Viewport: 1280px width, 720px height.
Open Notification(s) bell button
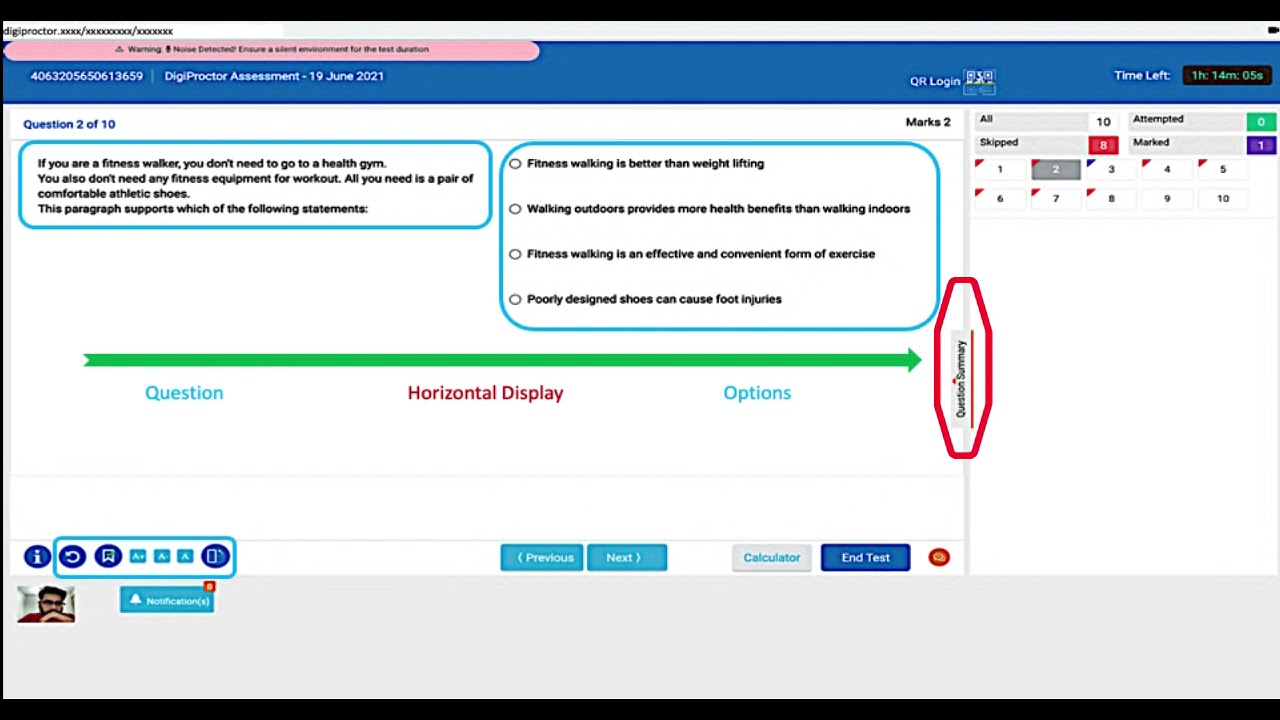pos(167,600)
